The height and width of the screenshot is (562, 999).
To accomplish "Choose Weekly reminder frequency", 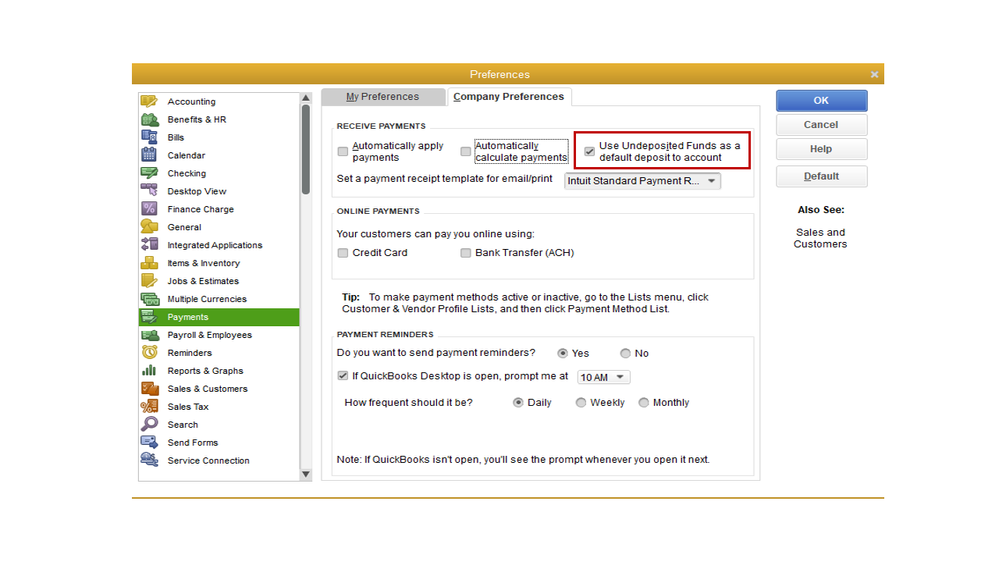I will pyautogui.click(x=580, y=403).
